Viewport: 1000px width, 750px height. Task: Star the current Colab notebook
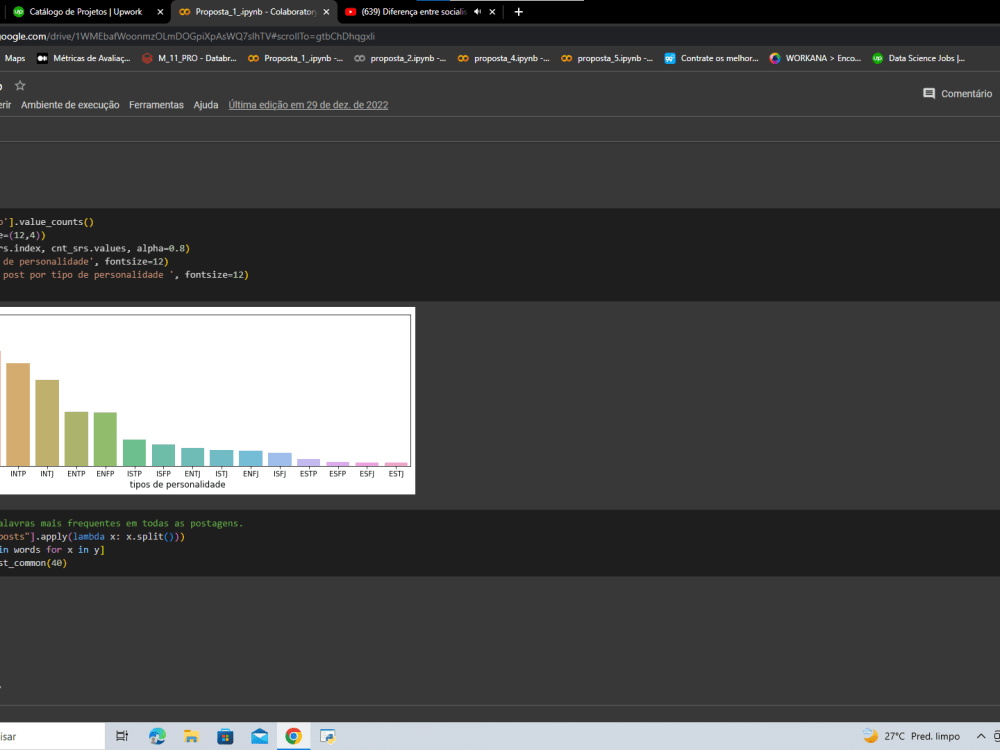[19, 85]
